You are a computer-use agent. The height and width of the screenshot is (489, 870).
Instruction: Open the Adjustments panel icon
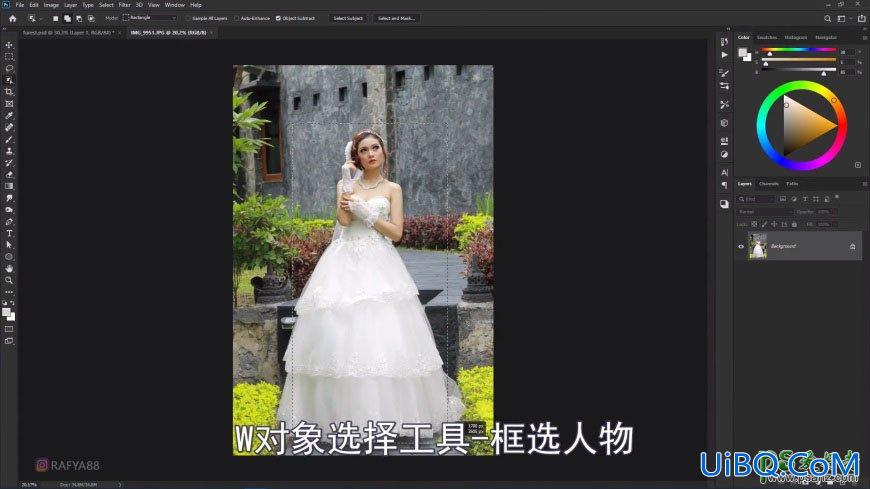pyautogui.click(x=724, y=154)
